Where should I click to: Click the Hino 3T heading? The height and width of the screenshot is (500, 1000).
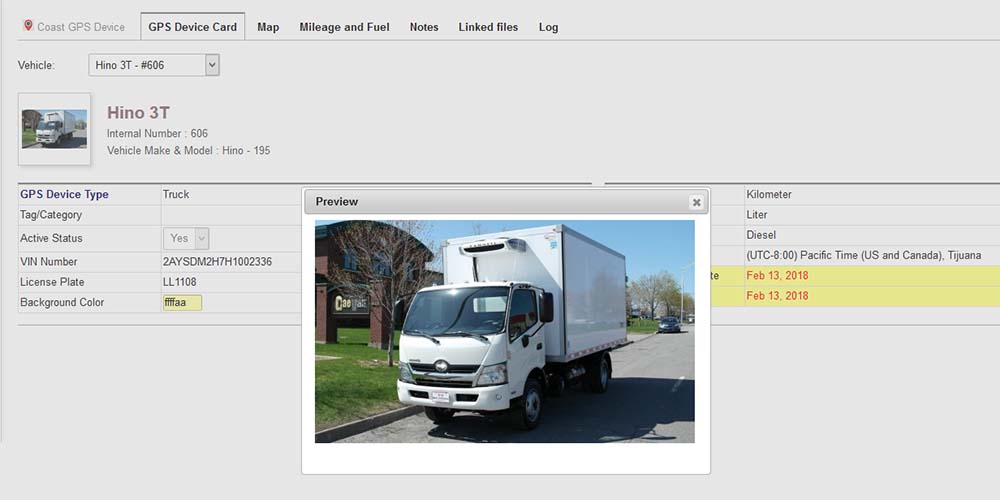[138, 113]
